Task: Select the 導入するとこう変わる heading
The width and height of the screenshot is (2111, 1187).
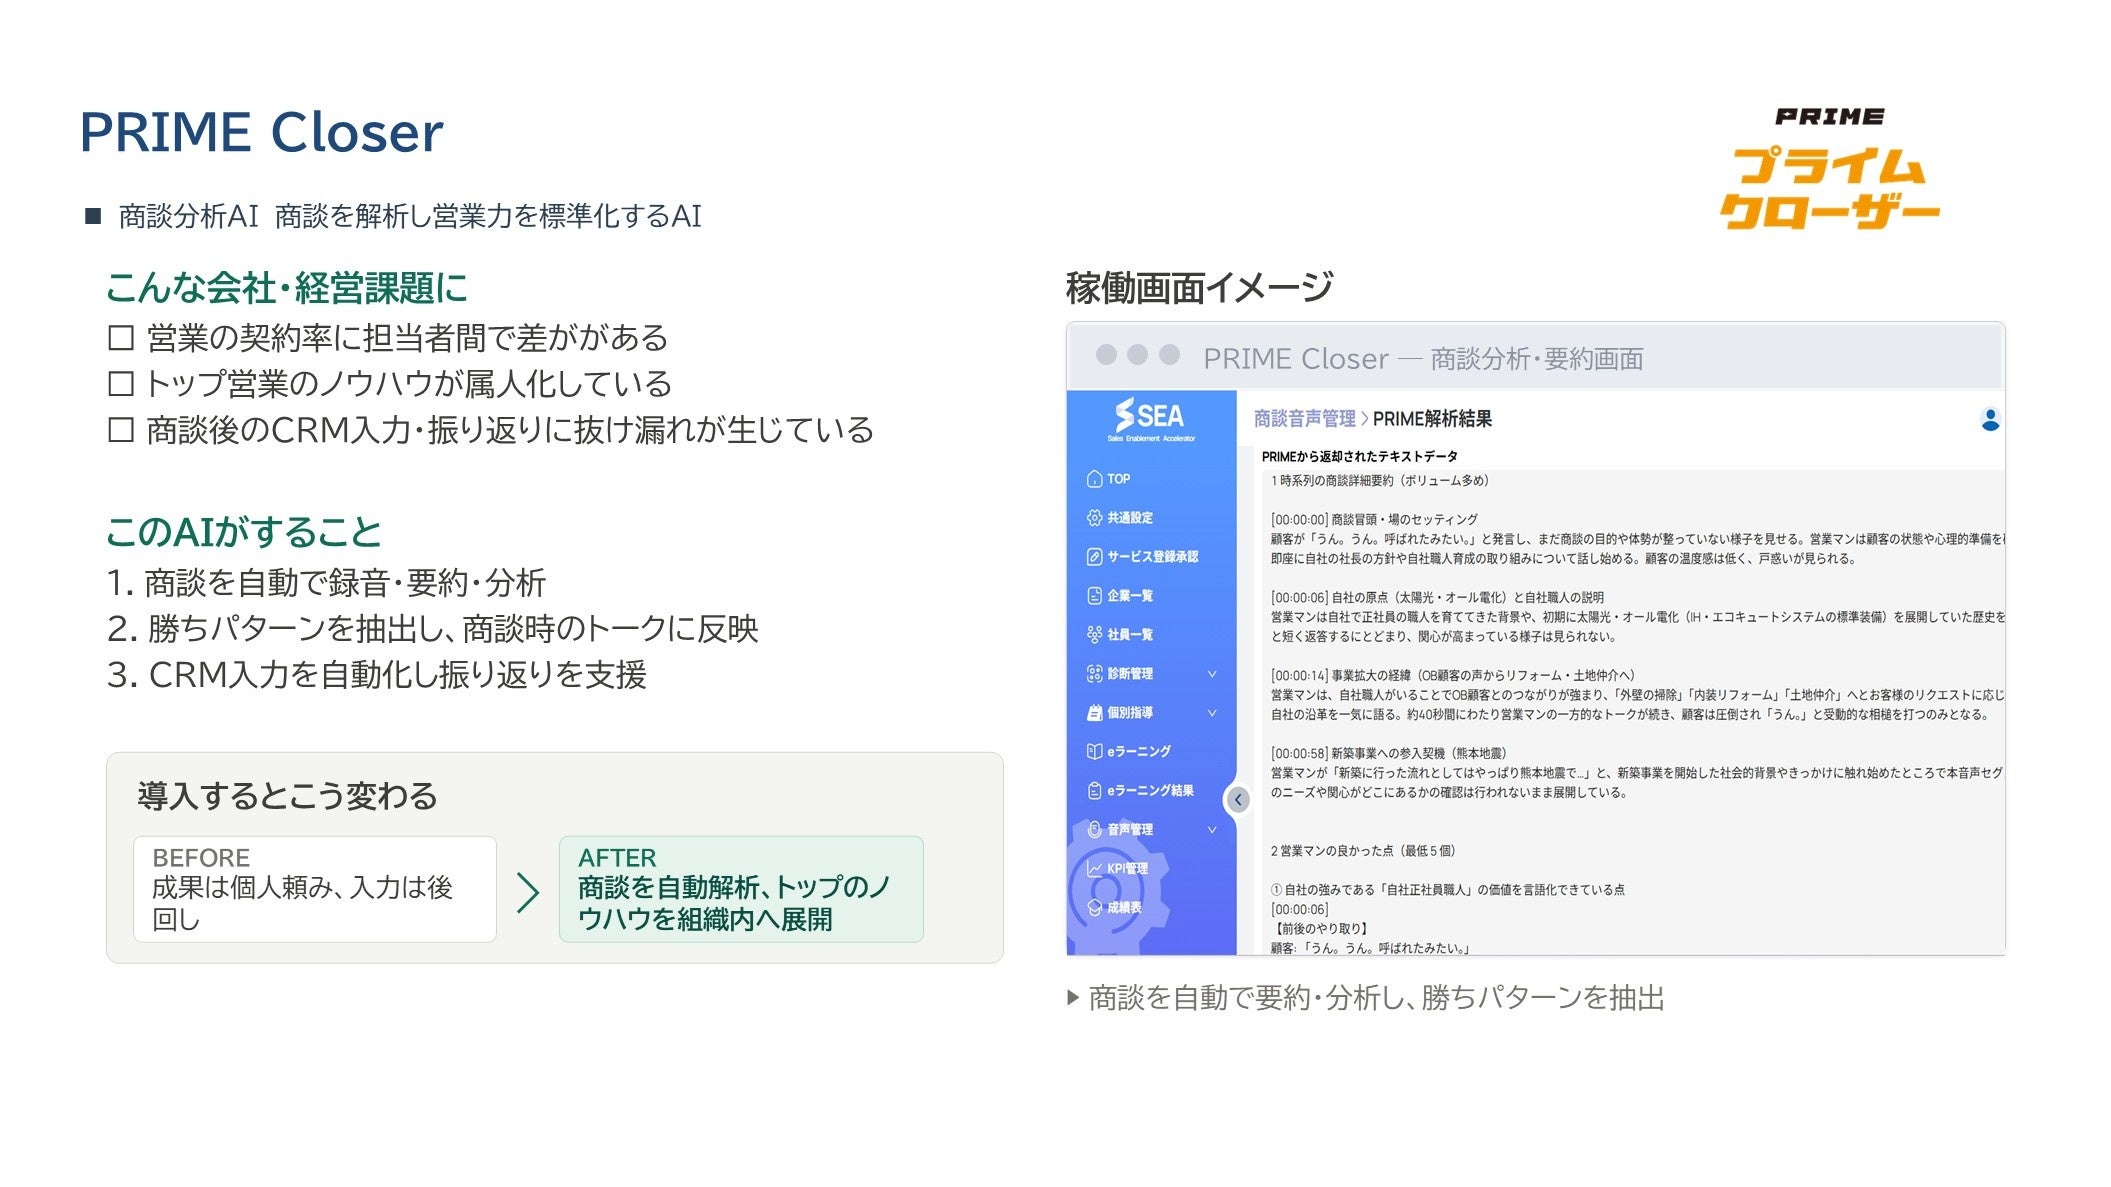Action: (x=288, y=796)
